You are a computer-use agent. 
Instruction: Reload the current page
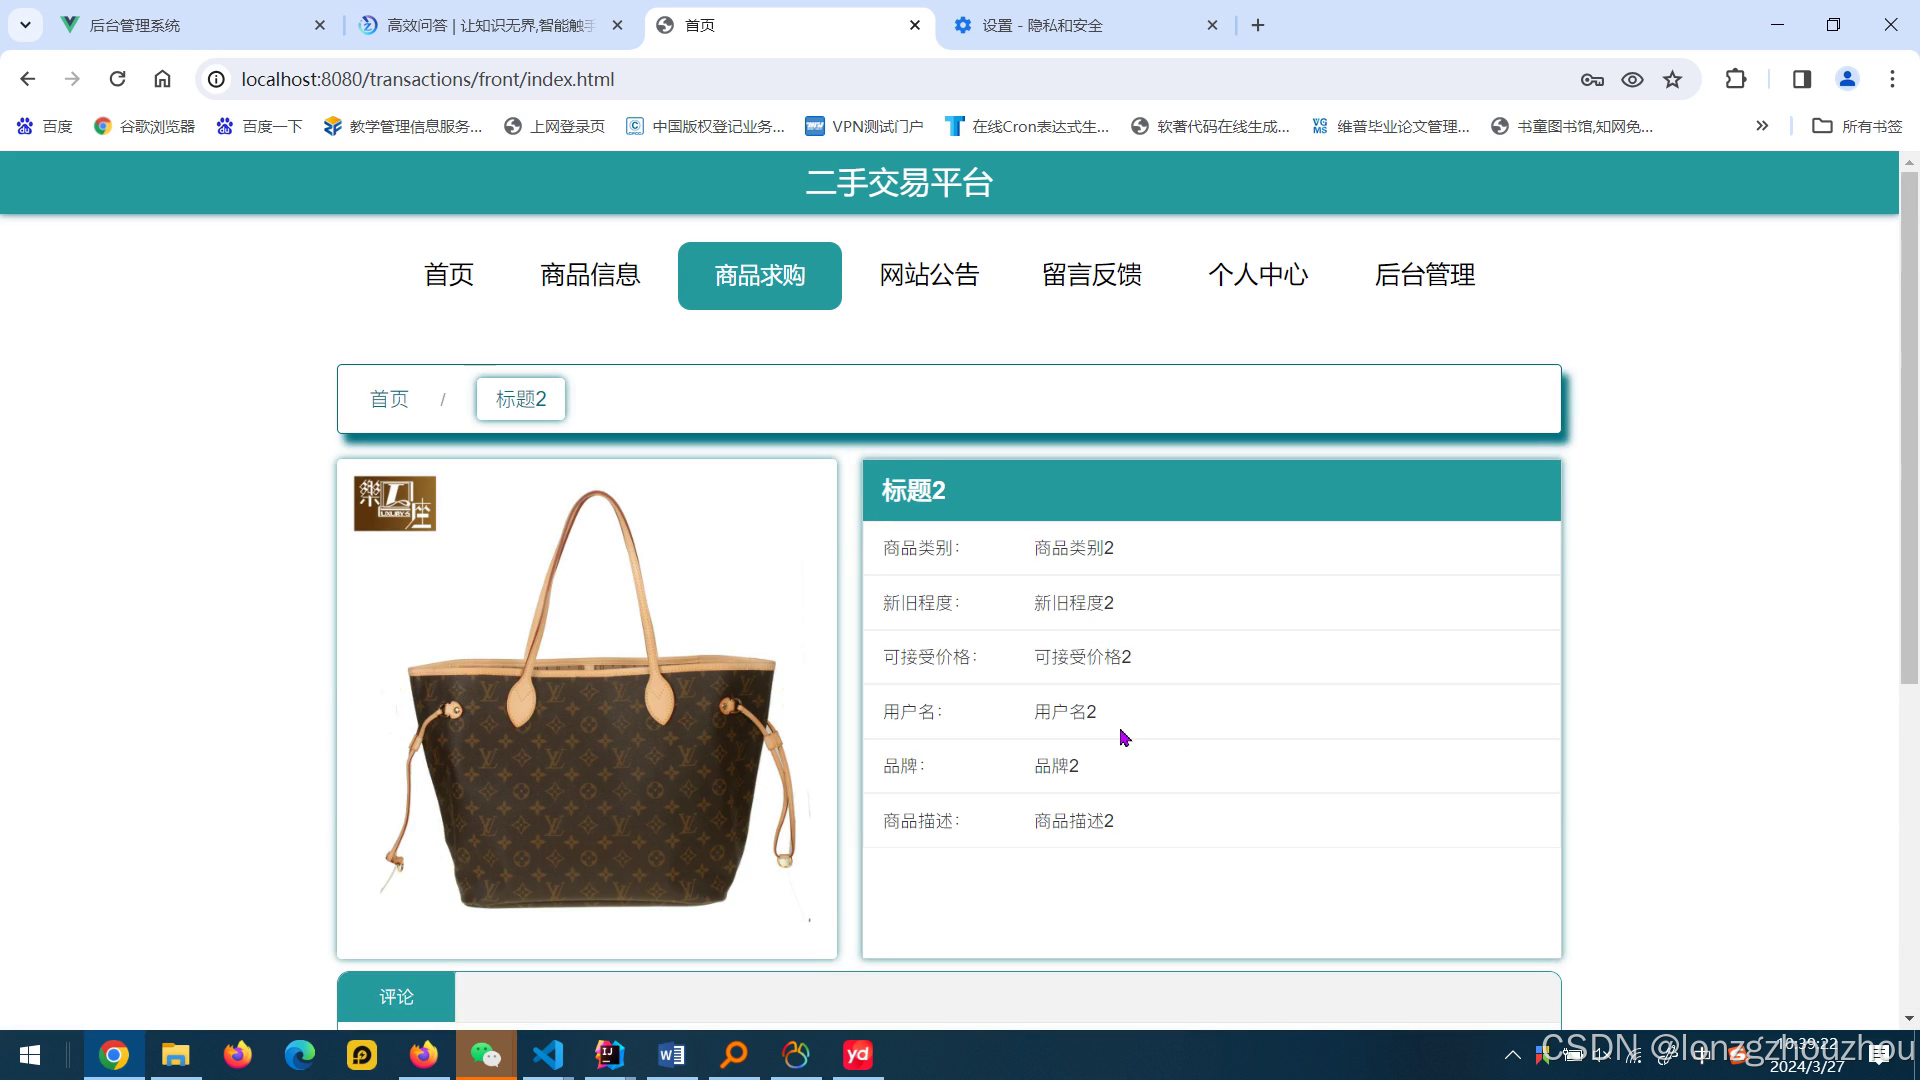pyautogui.click(x=117, y=79)
